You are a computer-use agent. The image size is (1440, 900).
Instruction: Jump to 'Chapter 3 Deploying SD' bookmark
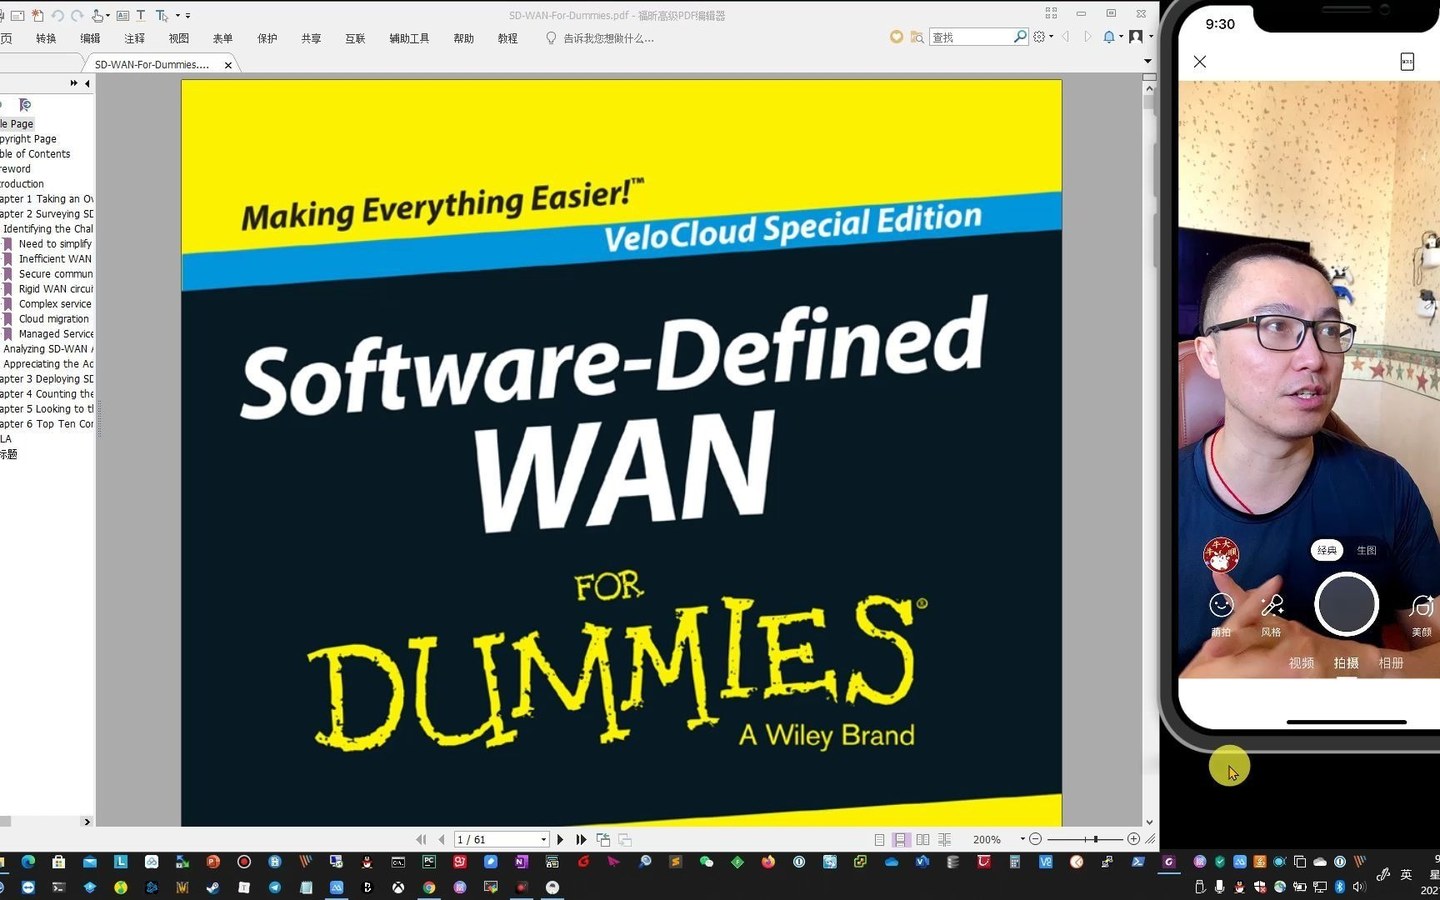46,379
